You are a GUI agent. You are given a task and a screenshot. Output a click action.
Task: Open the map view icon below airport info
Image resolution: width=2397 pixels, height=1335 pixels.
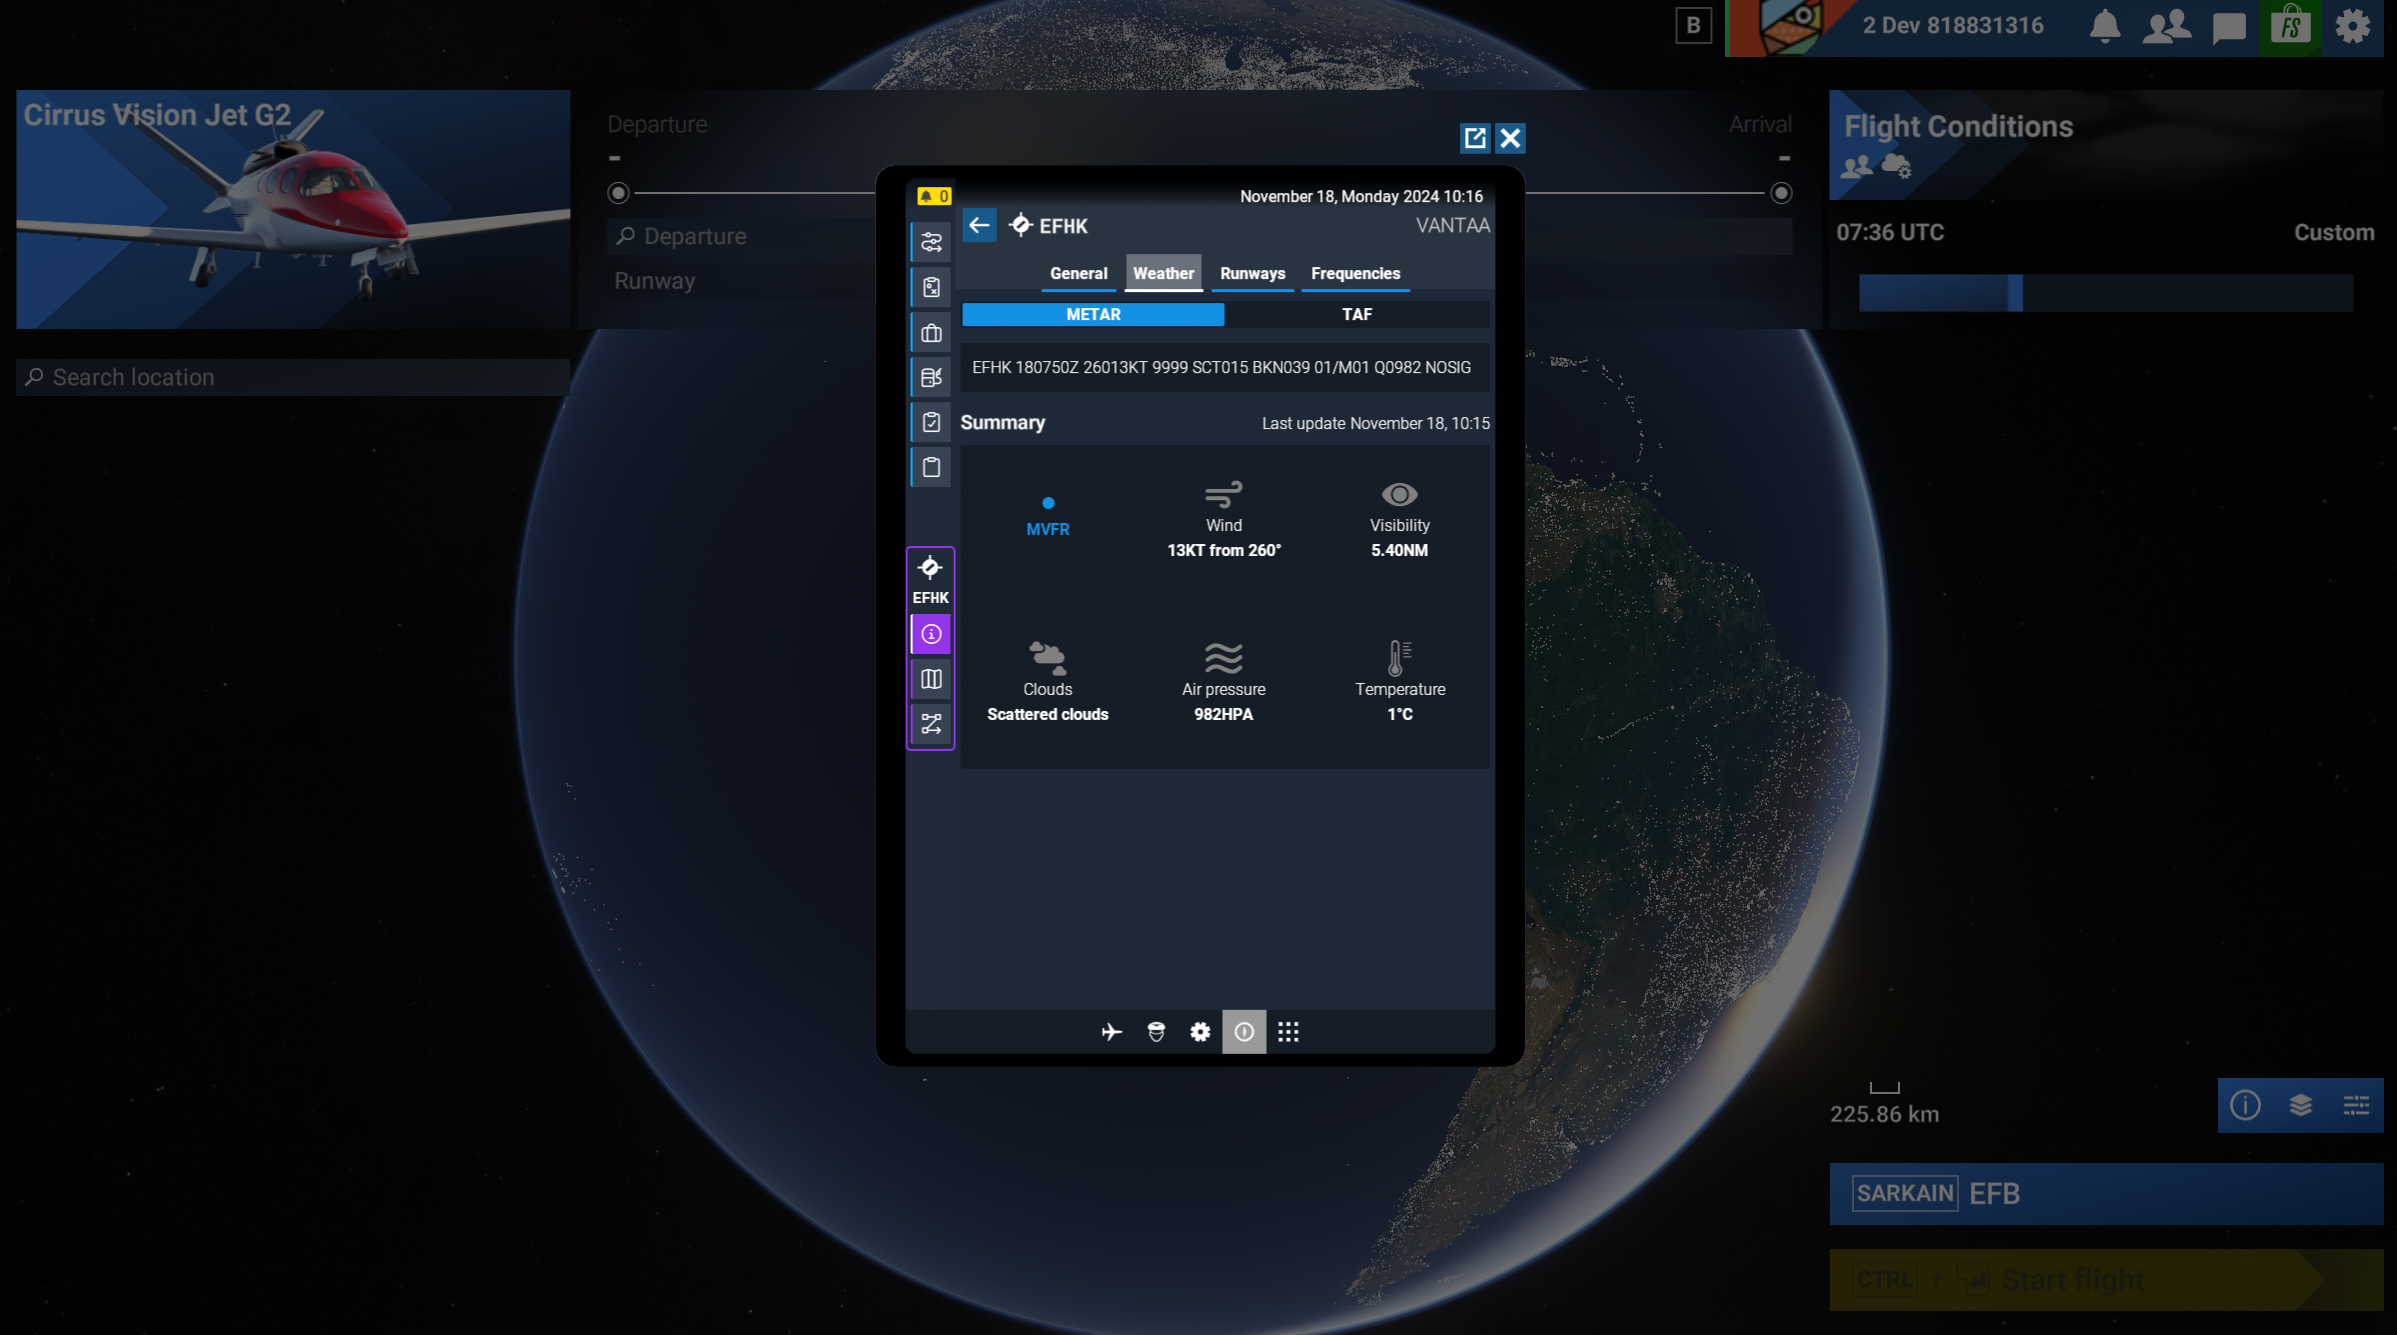coord(930,678)
